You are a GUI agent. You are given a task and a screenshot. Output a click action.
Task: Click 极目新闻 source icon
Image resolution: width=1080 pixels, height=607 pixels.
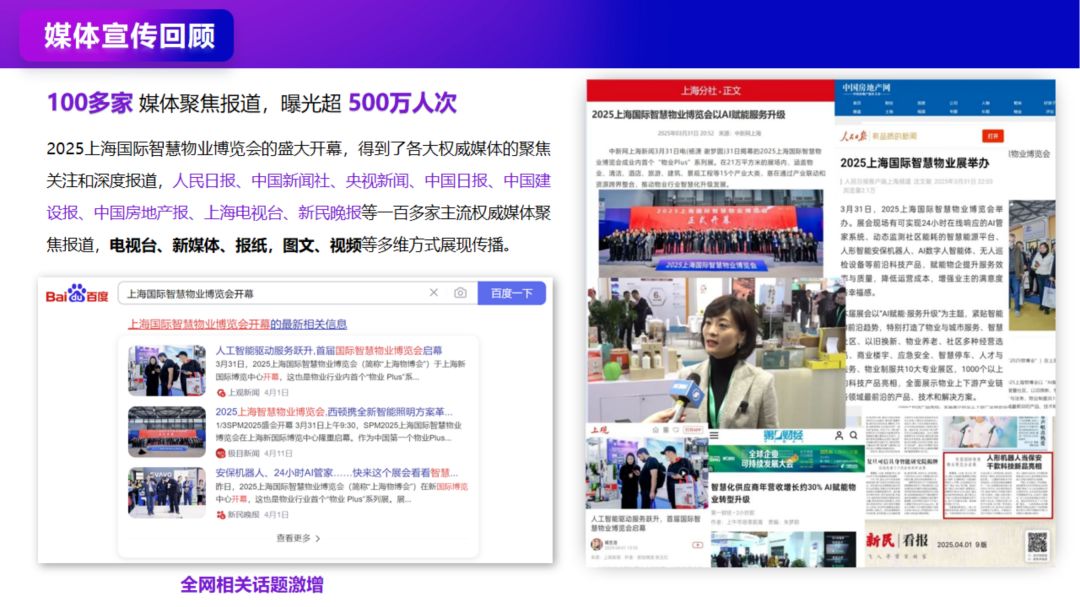pos(221,453)
